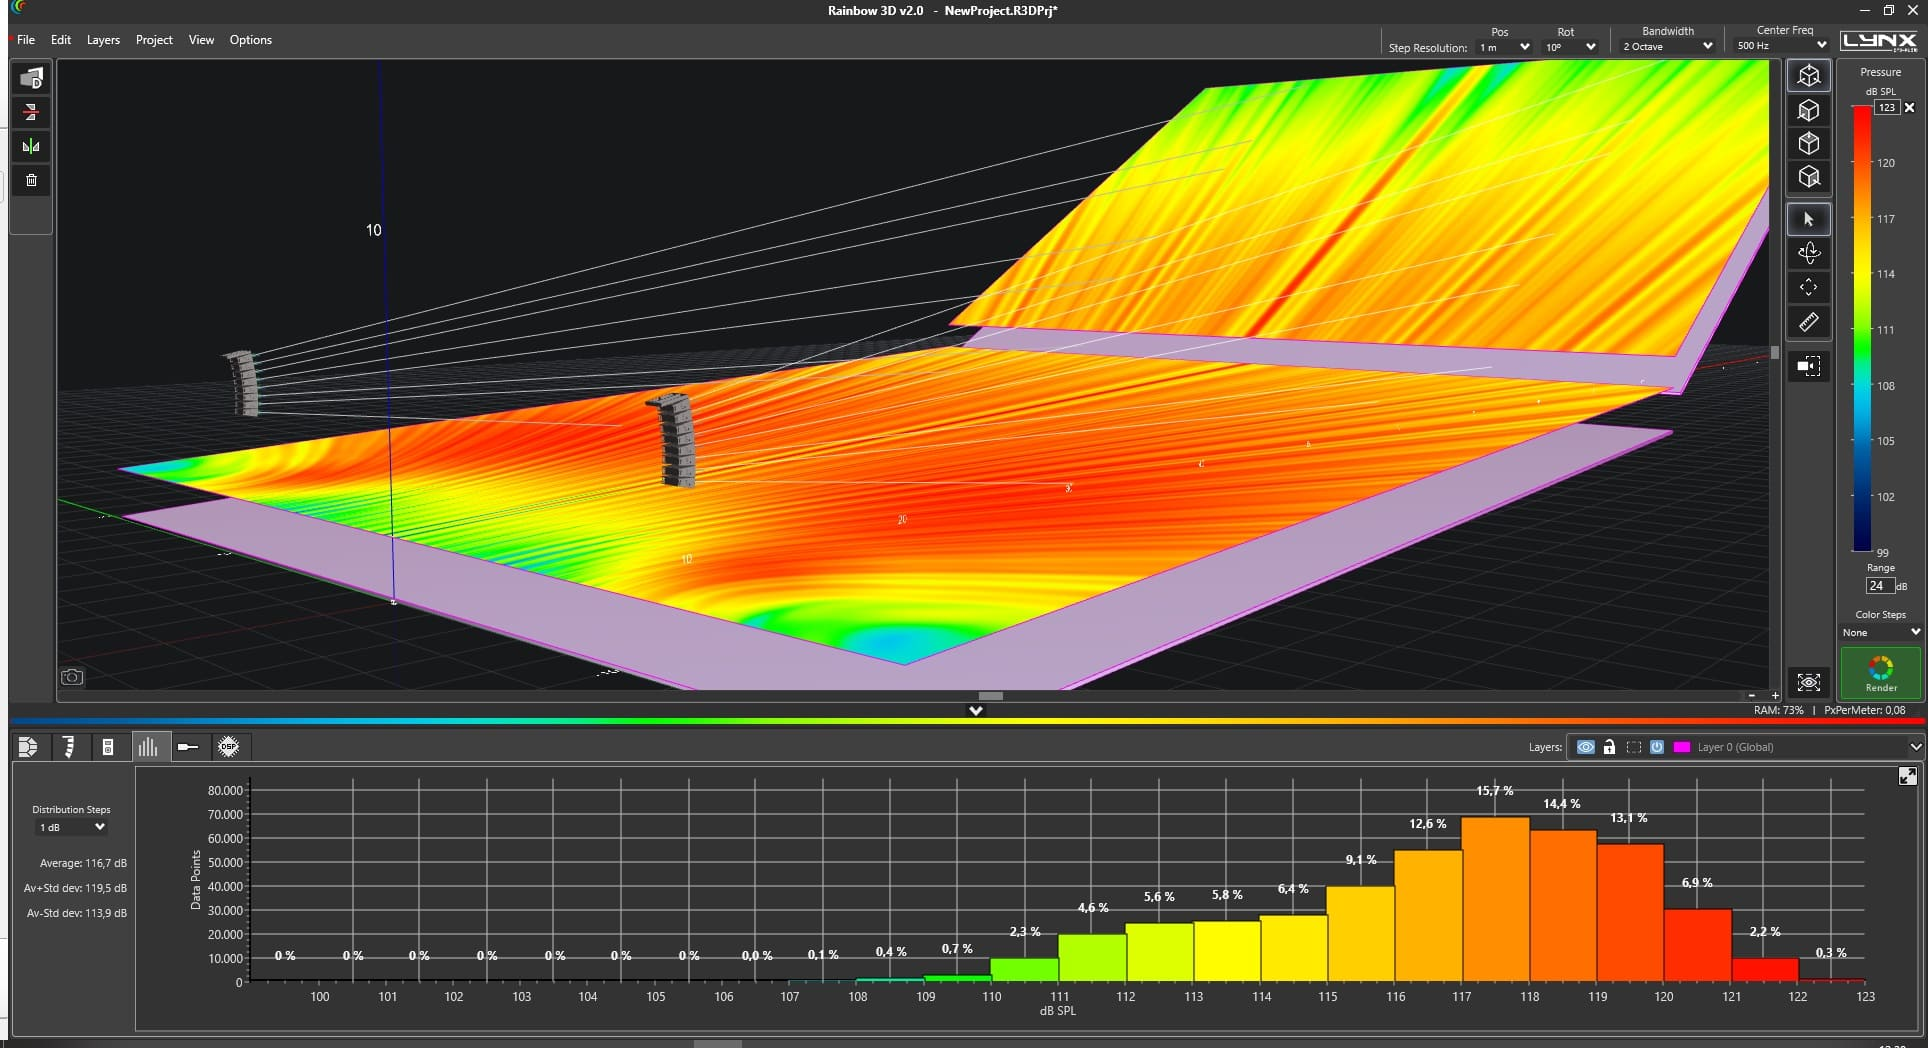Take a viewport snapshot with camera icon
The height and width of the screenshot is (1048, 1928).
point(72,677)
